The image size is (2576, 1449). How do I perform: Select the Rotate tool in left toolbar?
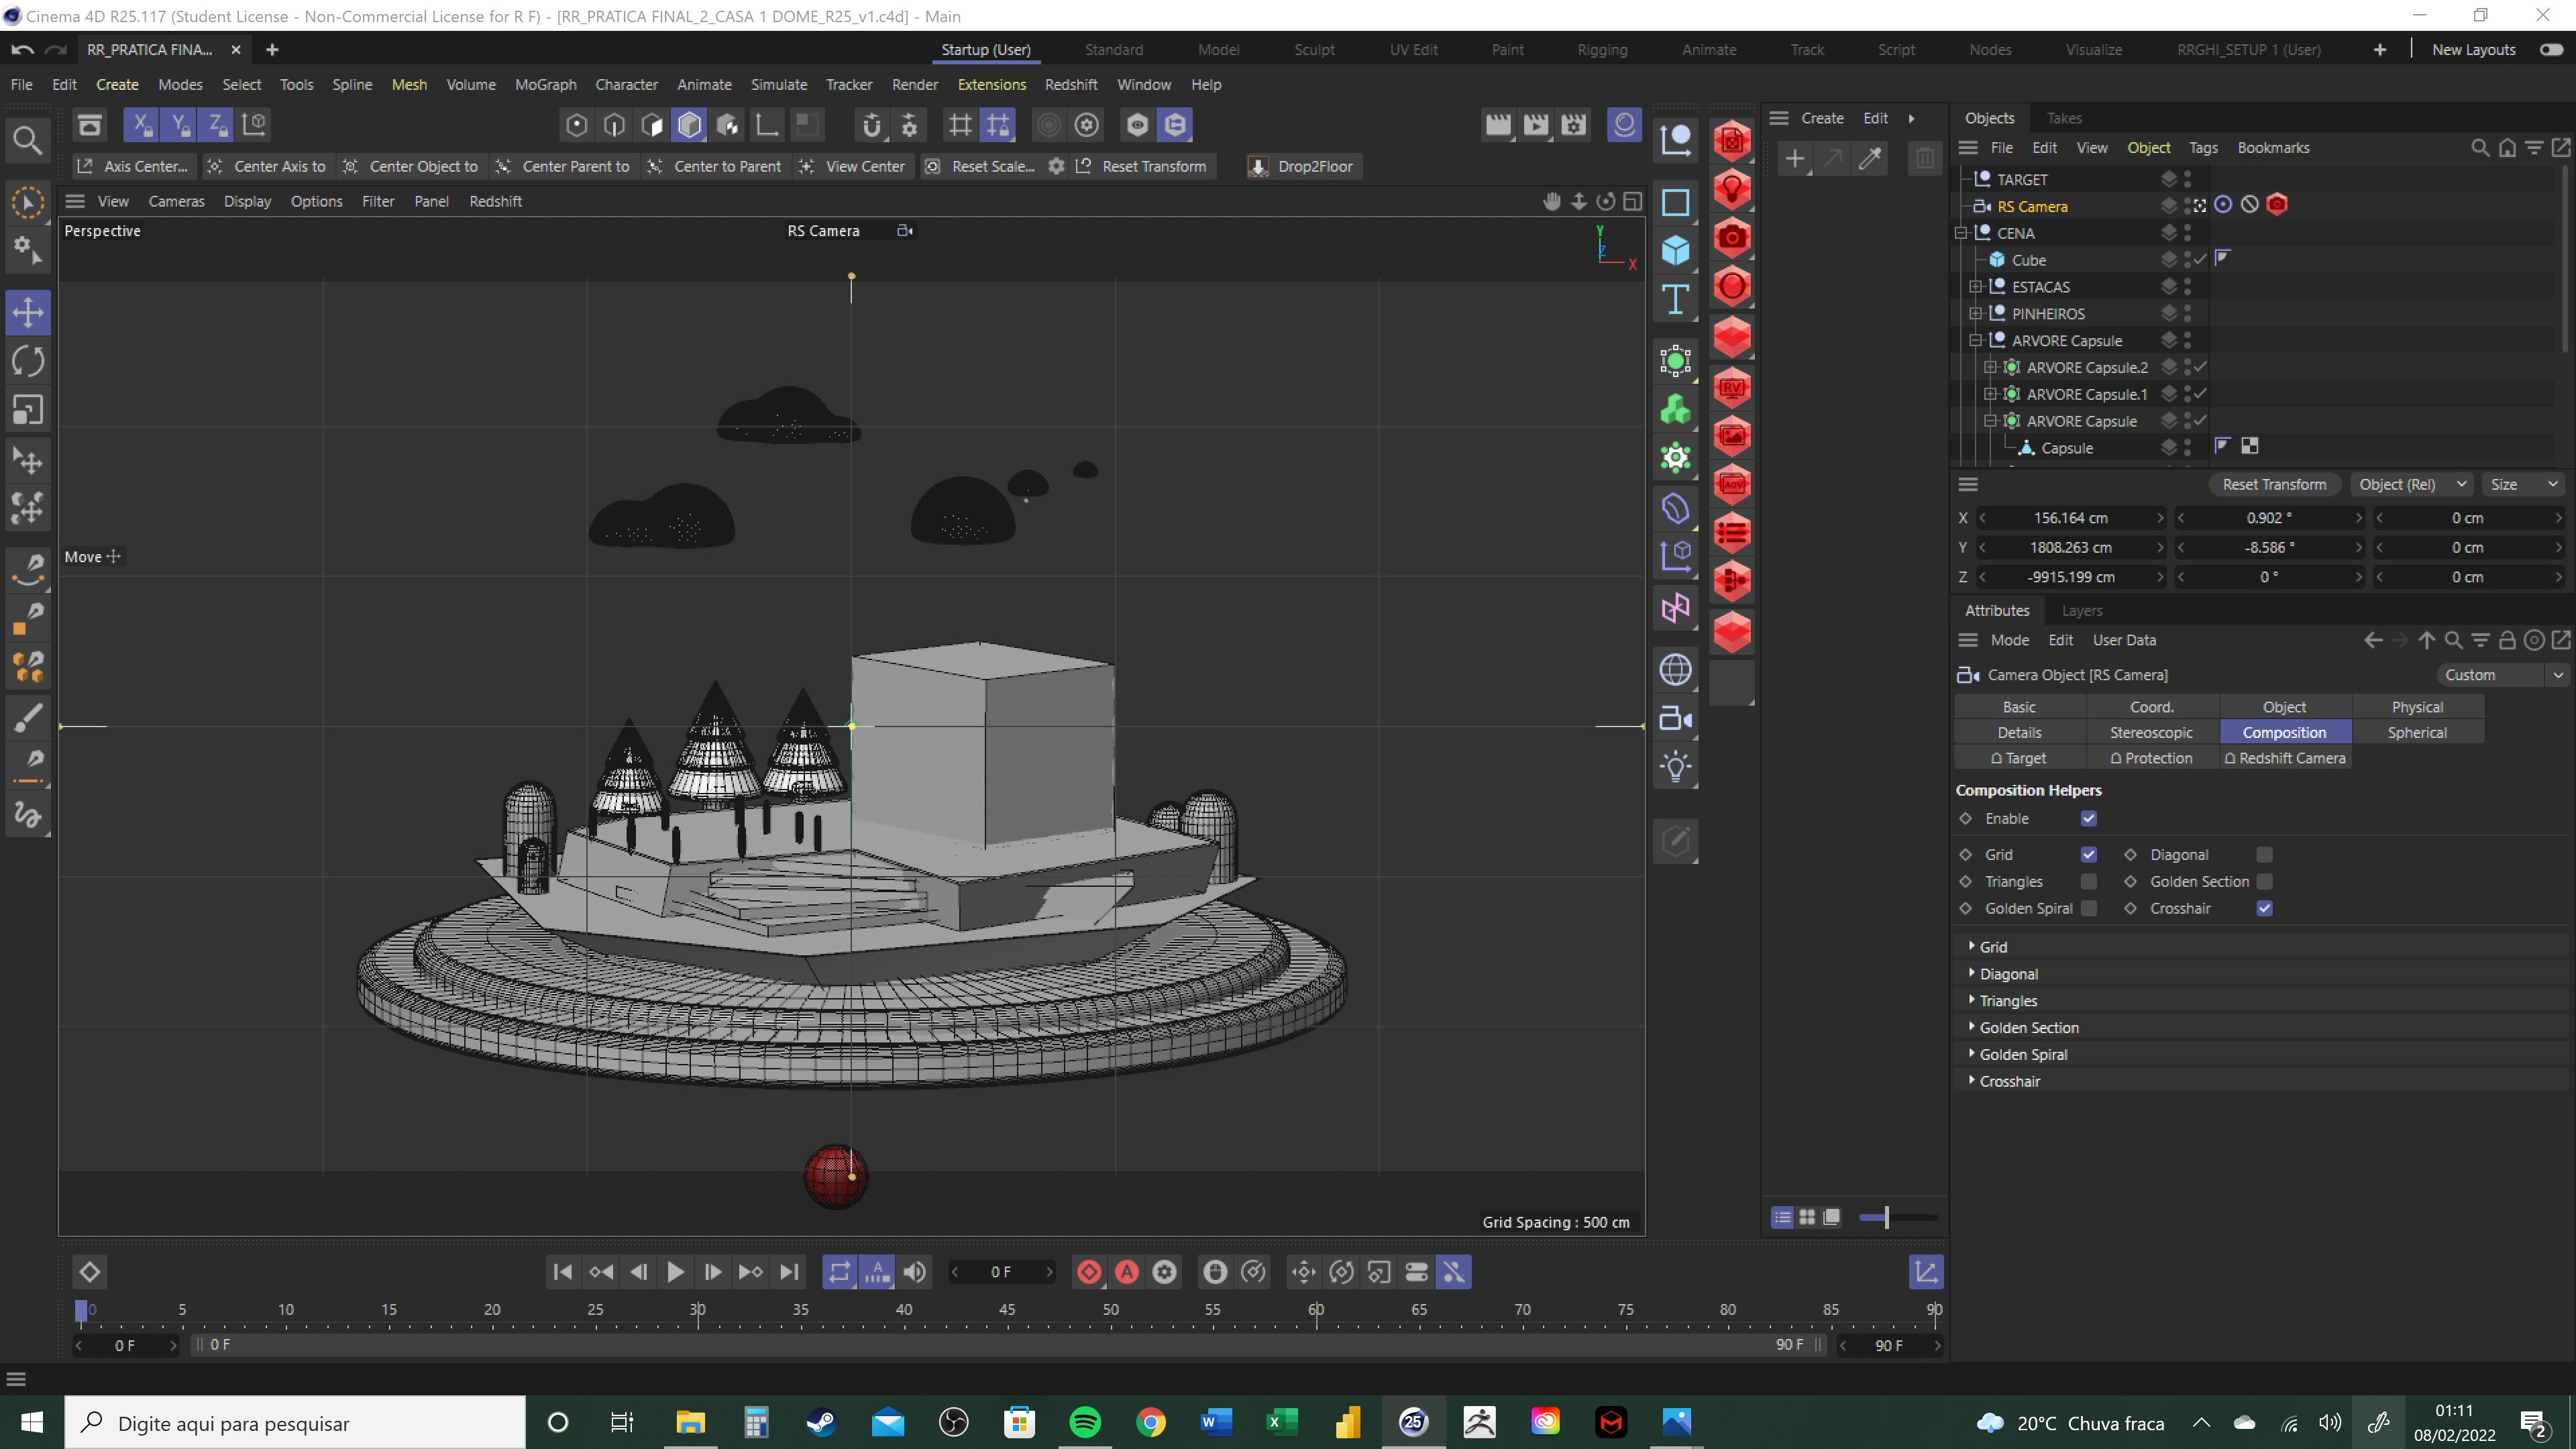point(28,362)
